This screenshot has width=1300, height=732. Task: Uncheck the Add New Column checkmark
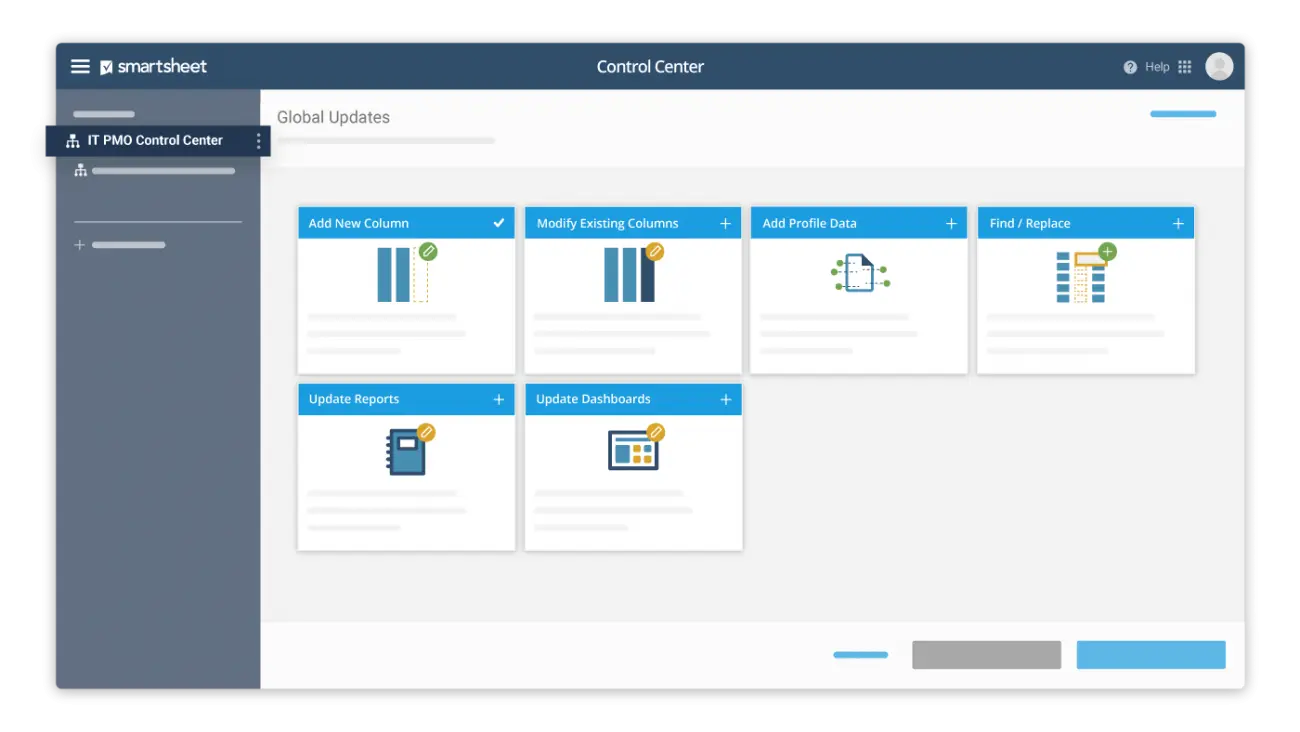click(x=499, y=223)
